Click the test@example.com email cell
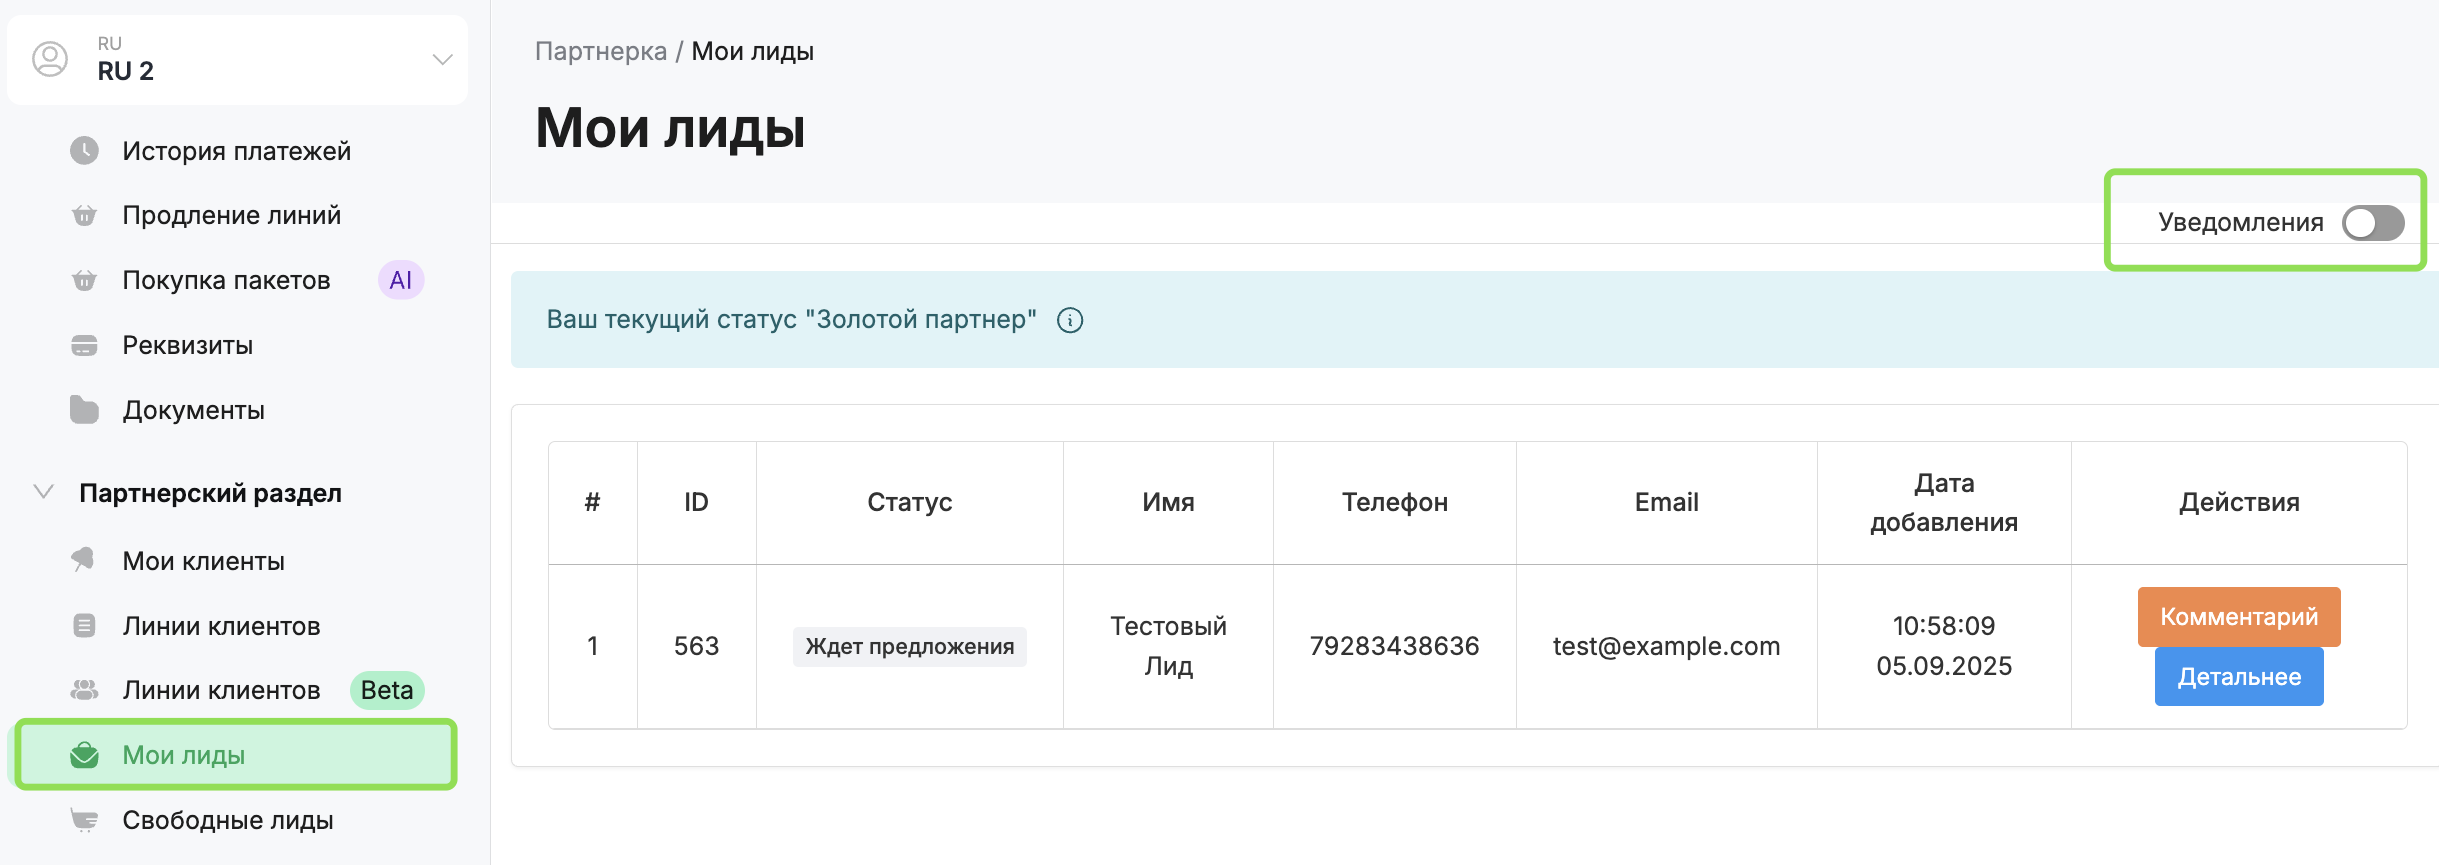The image size is (2439, 865). click(x=1666, y=647)
